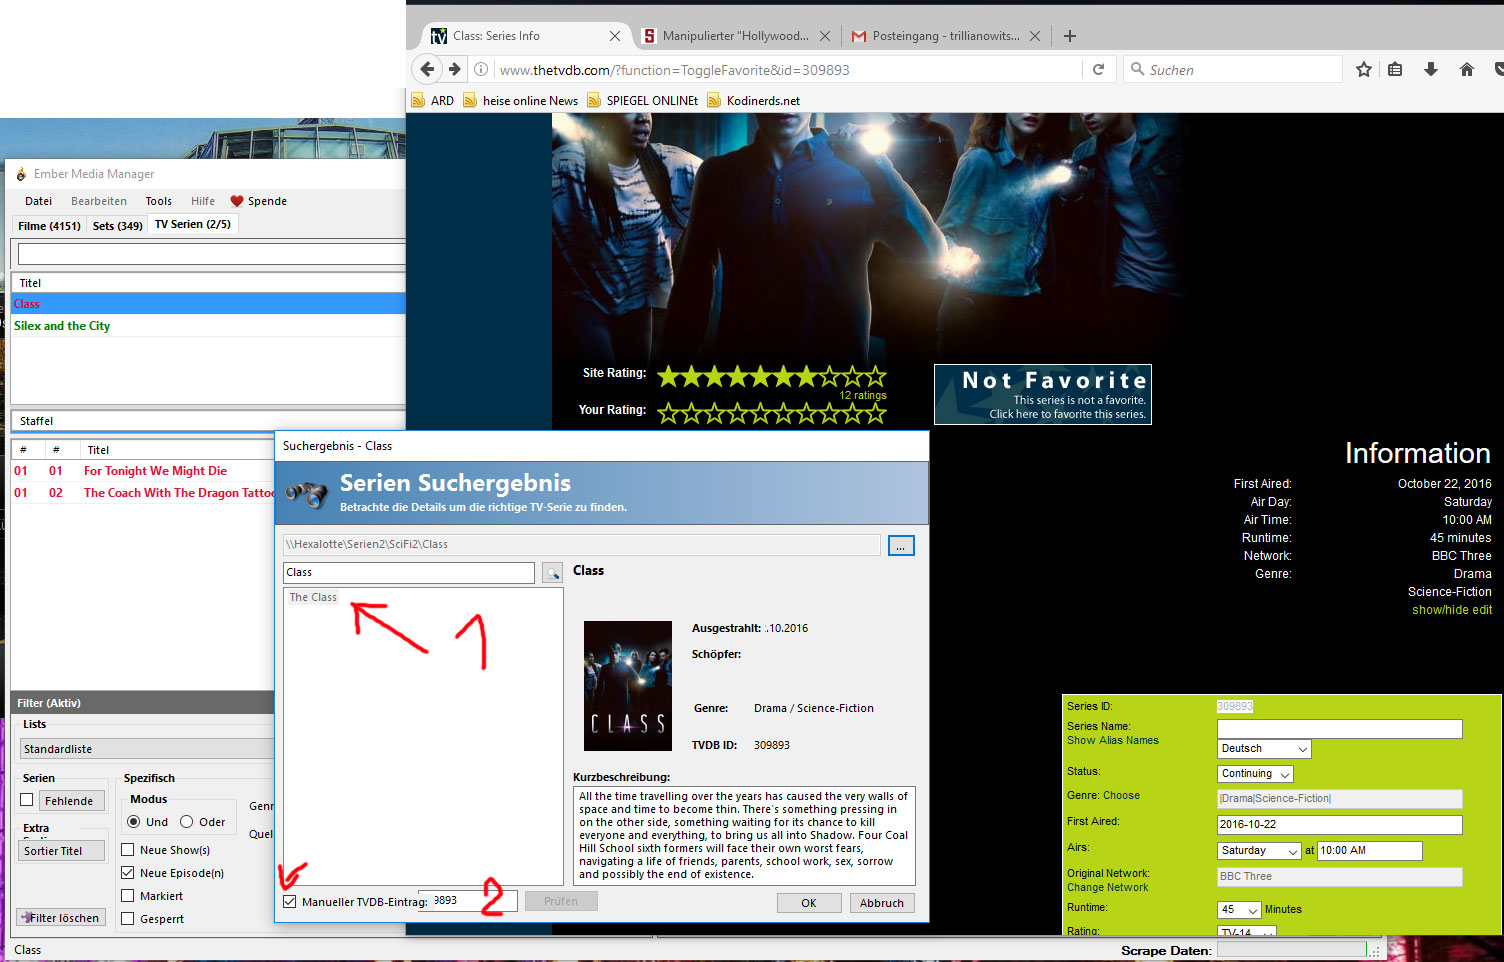The image size is (1504, 962).
Task: Click the Change Network link
Action: pyautogui.click(x=1107, y=888)
